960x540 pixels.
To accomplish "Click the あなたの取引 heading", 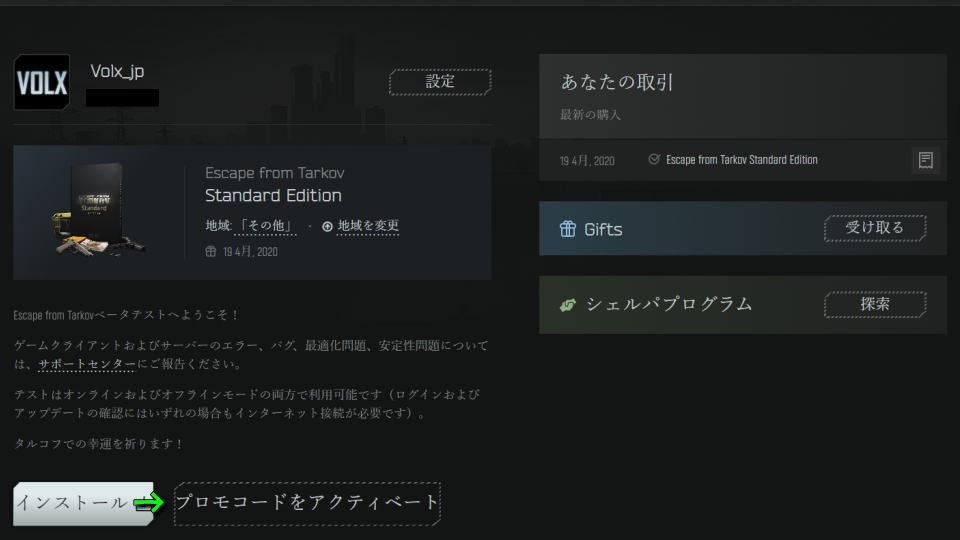I will 617,82.
